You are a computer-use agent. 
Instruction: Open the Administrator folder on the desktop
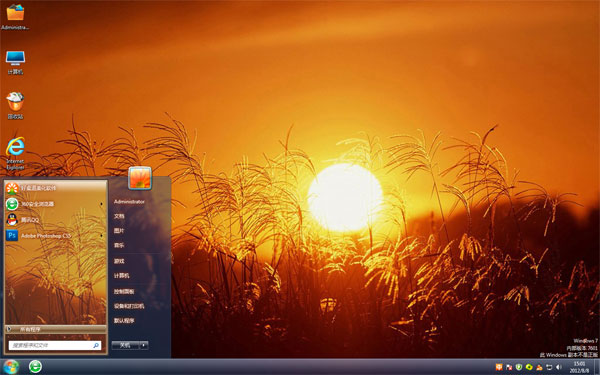click(x=15, y=17)
